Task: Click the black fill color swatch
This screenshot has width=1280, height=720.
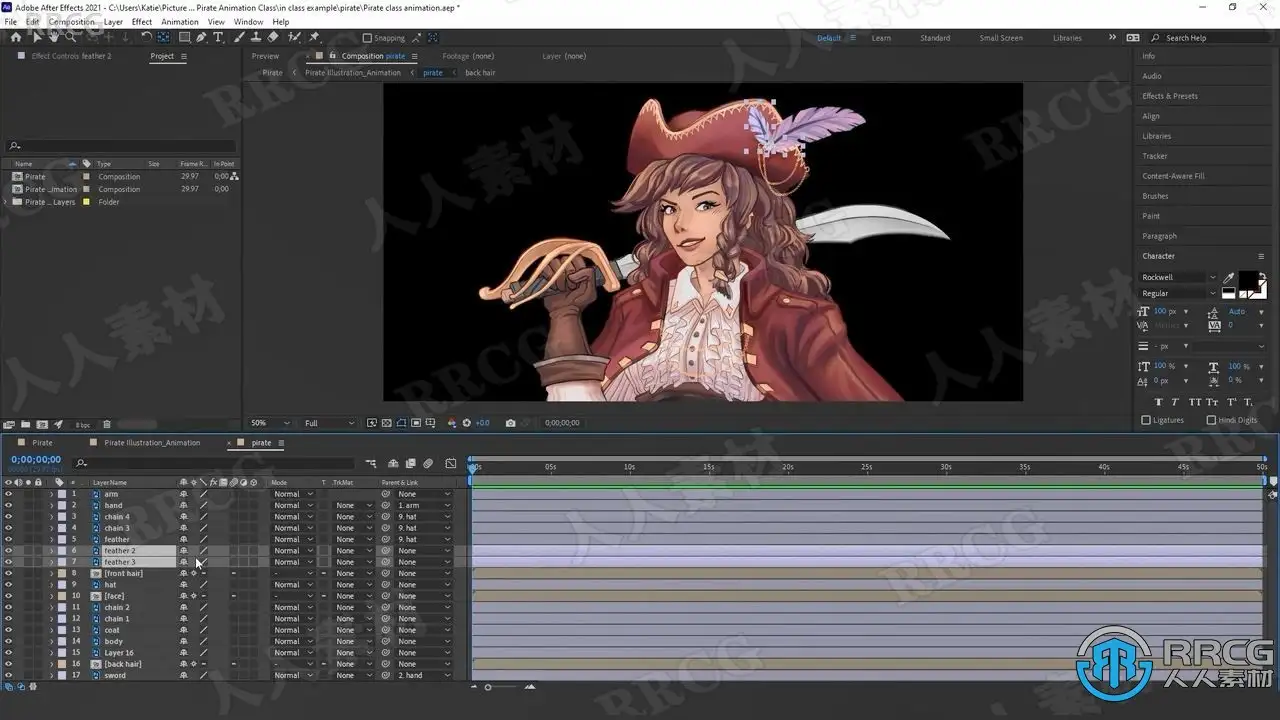Action: (1249, 280)
